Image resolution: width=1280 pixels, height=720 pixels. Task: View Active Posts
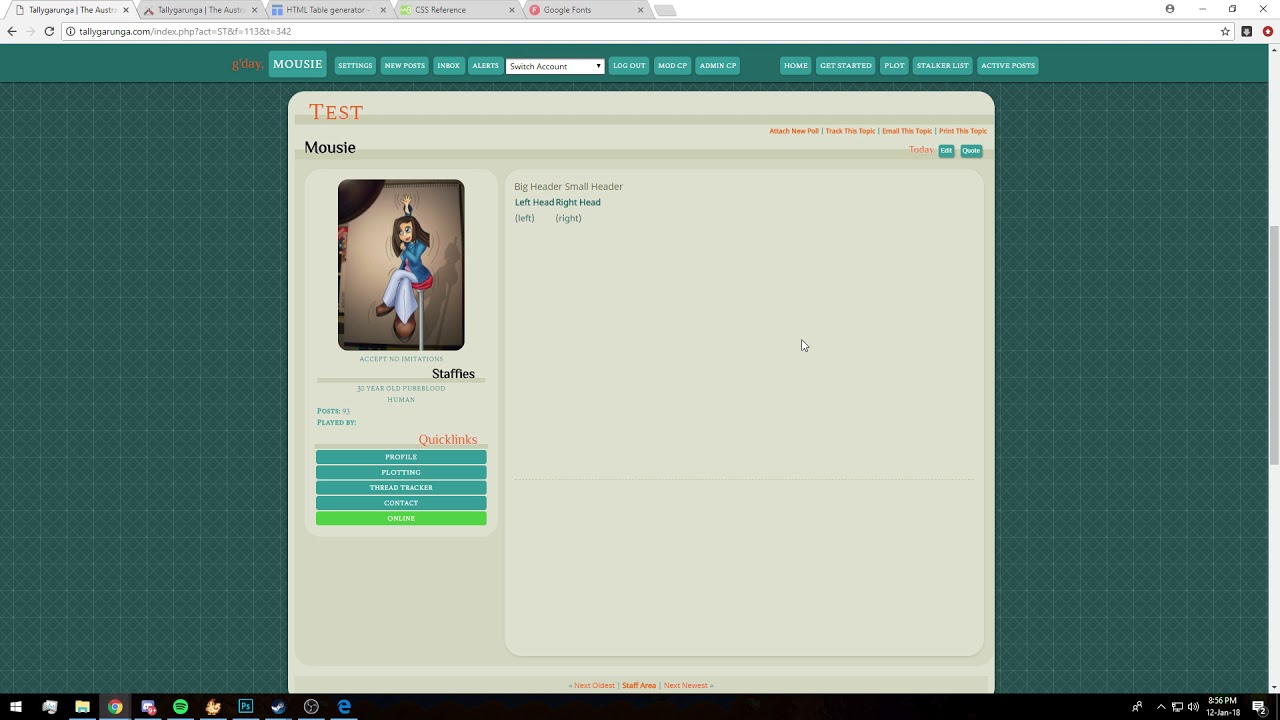coord(1008,66)
